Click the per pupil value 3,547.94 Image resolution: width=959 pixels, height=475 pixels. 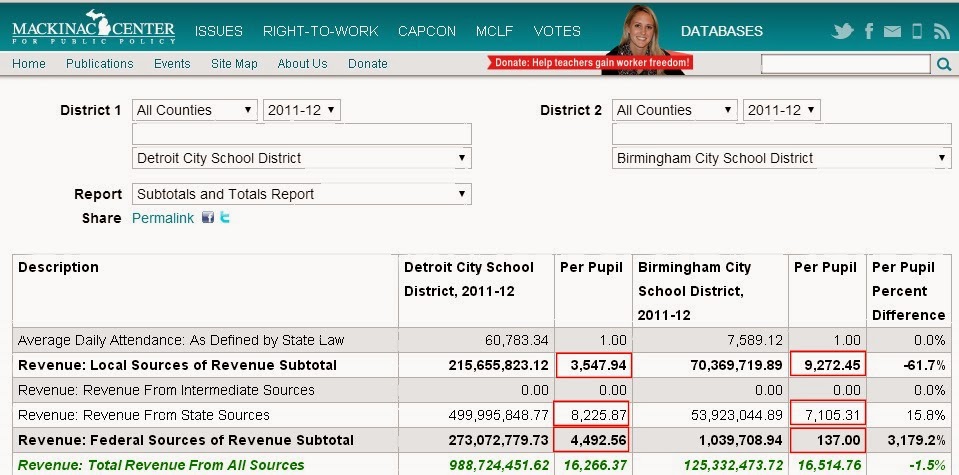[599, 366]
